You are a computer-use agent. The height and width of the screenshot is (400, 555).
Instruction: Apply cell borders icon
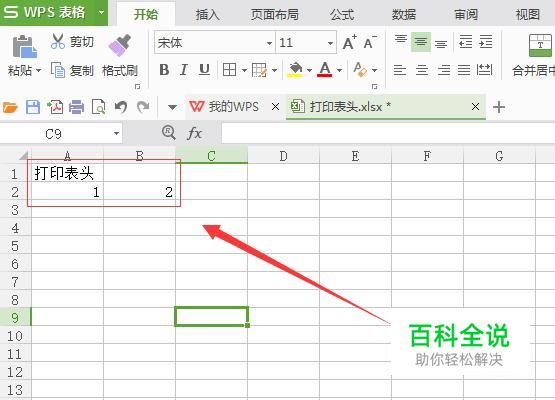coord(229,70)
